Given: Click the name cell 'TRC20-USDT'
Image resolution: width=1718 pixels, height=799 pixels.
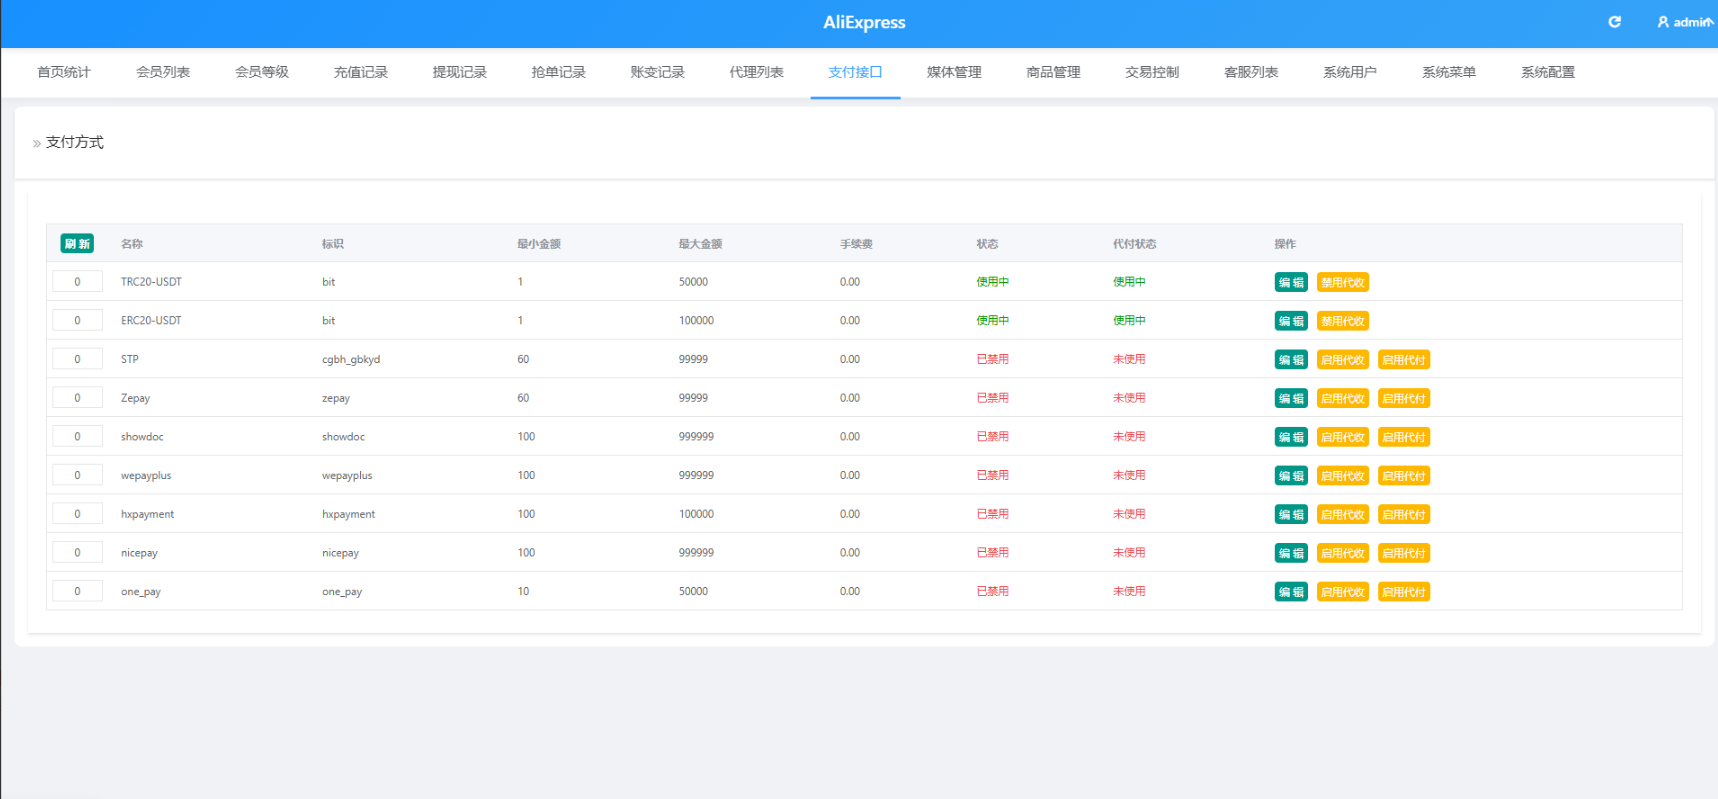Looking at the screenshot, I should coord(151,282).
